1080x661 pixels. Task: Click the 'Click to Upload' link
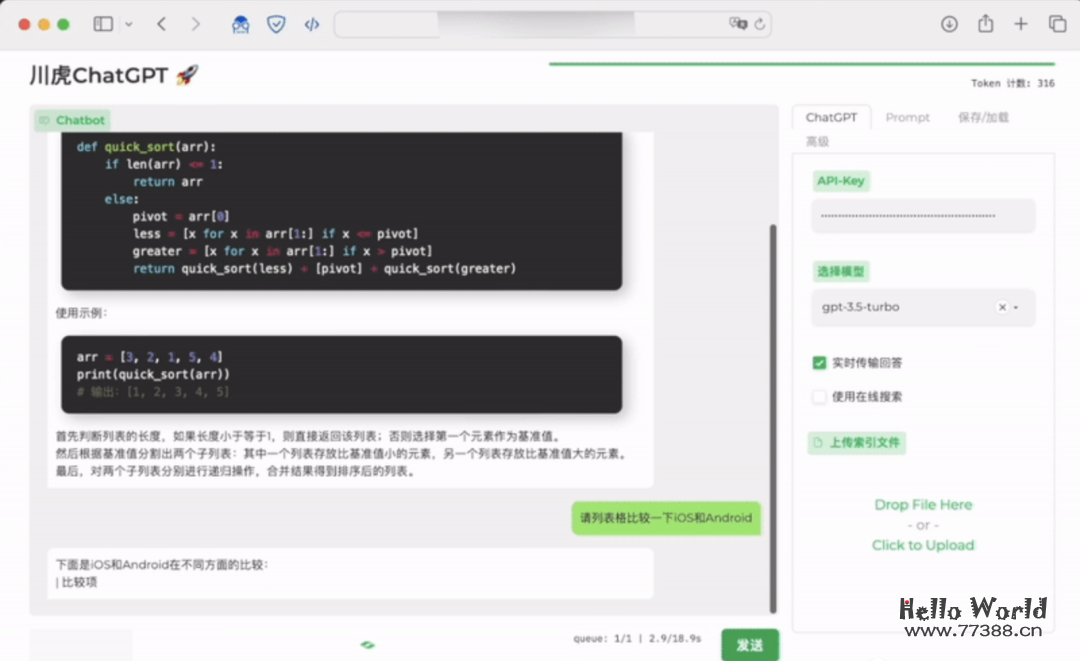(x=922, y=544)
